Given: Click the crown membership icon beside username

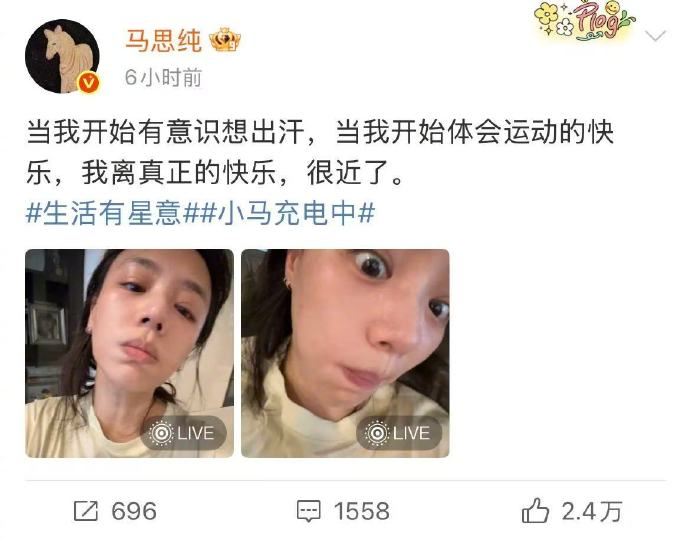Looking at the screenshot, I should (225, 40).
